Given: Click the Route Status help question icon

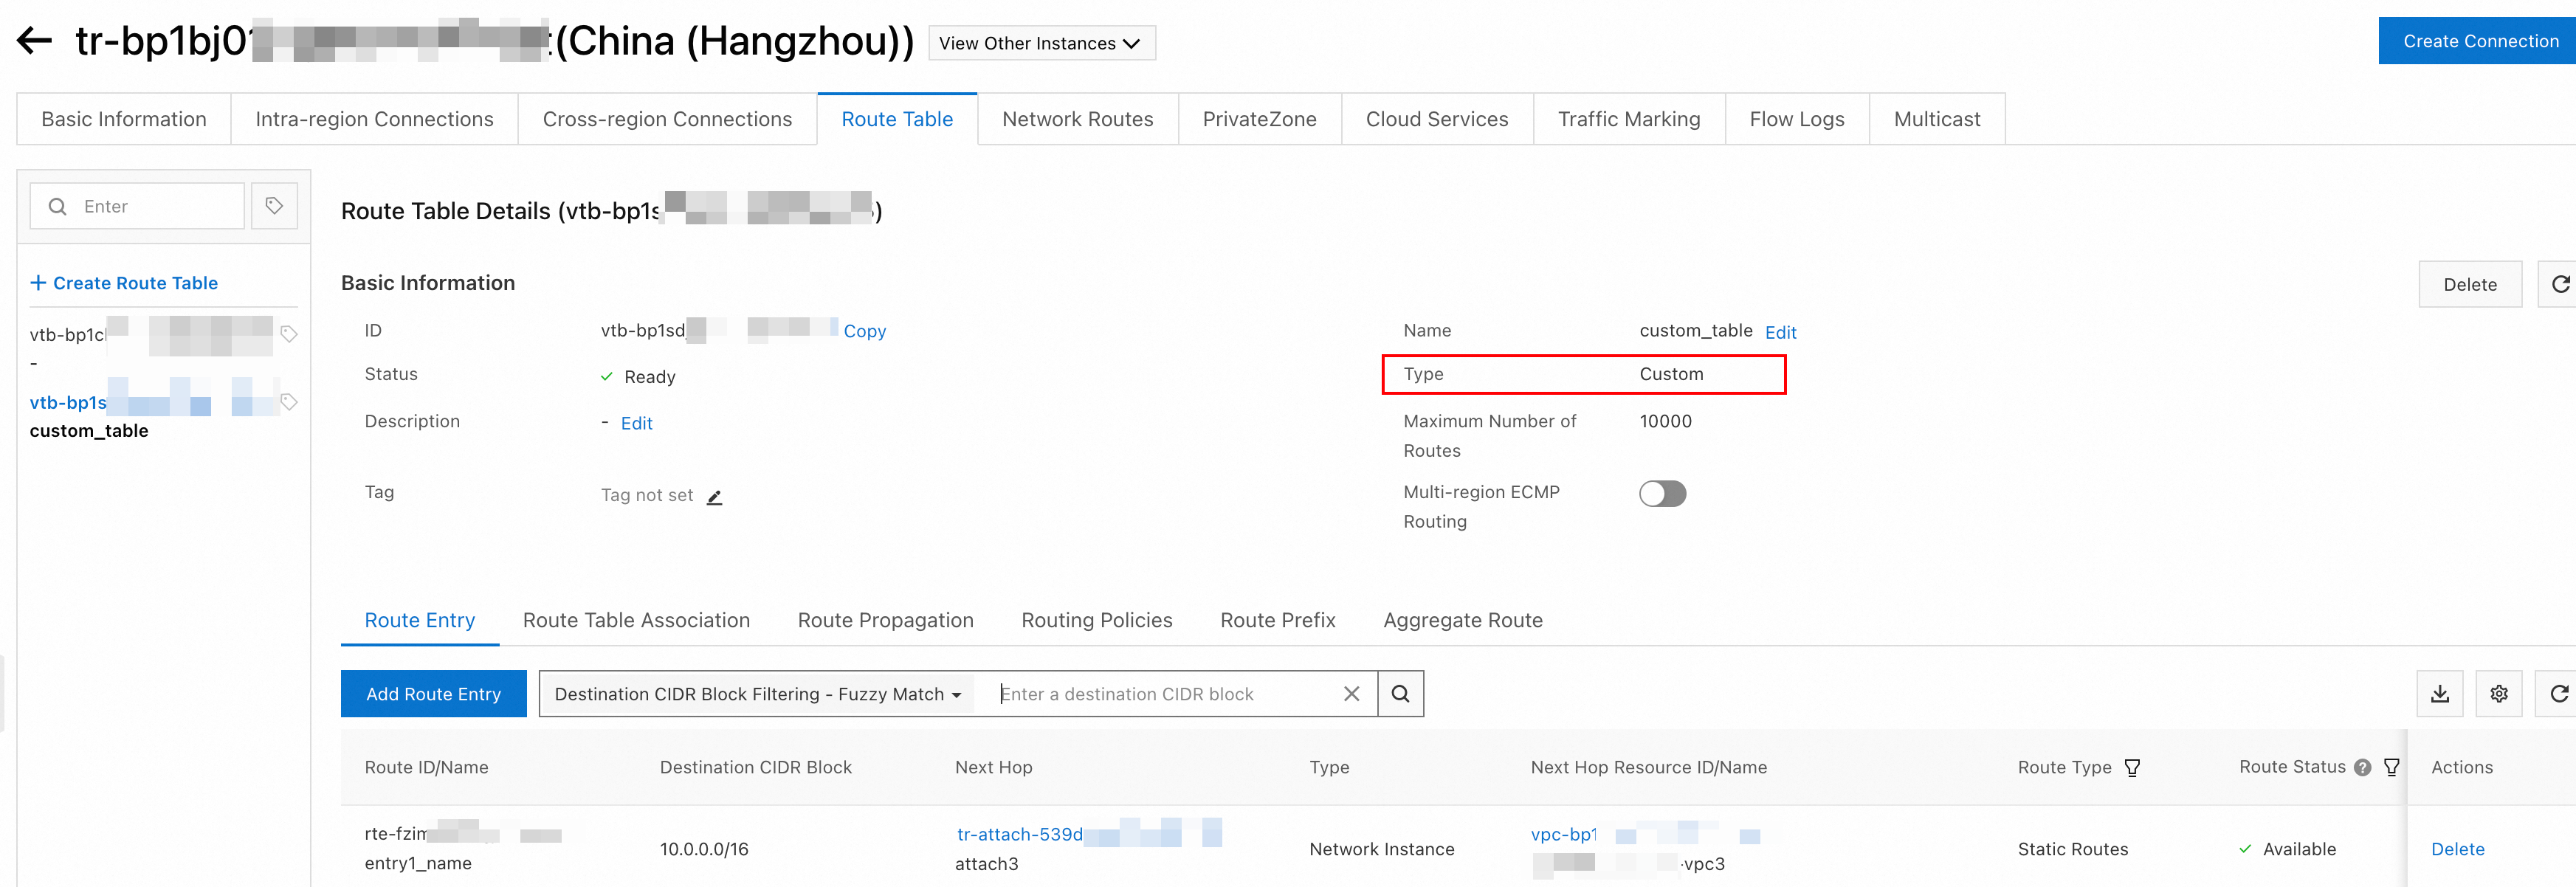Looking at the screenshot, I should pyautogui.click(x=2362, y=768).
